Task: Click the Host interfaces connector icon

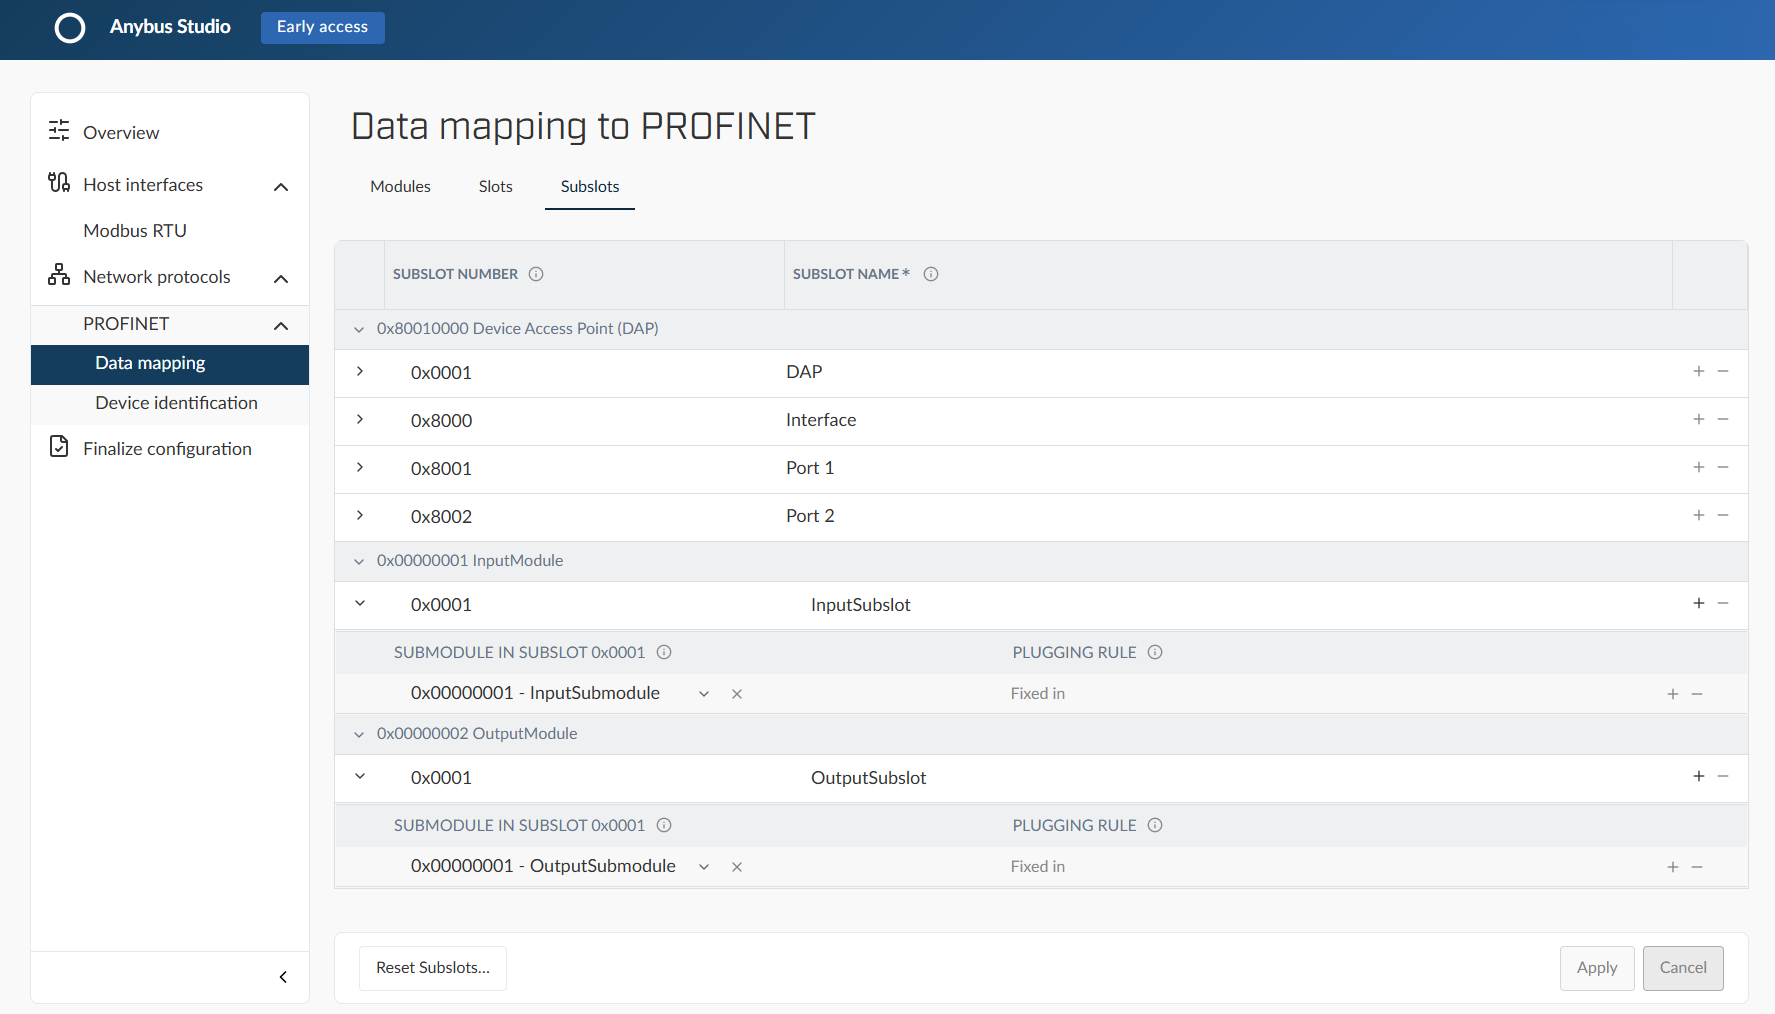Action: click(59, 182)
